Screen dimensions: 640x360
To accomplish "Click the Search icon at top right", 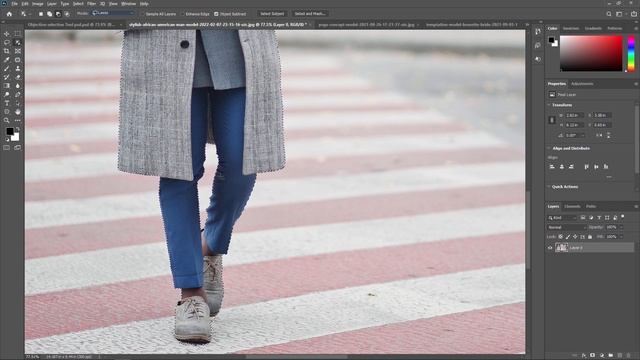I will pos(609,14).
